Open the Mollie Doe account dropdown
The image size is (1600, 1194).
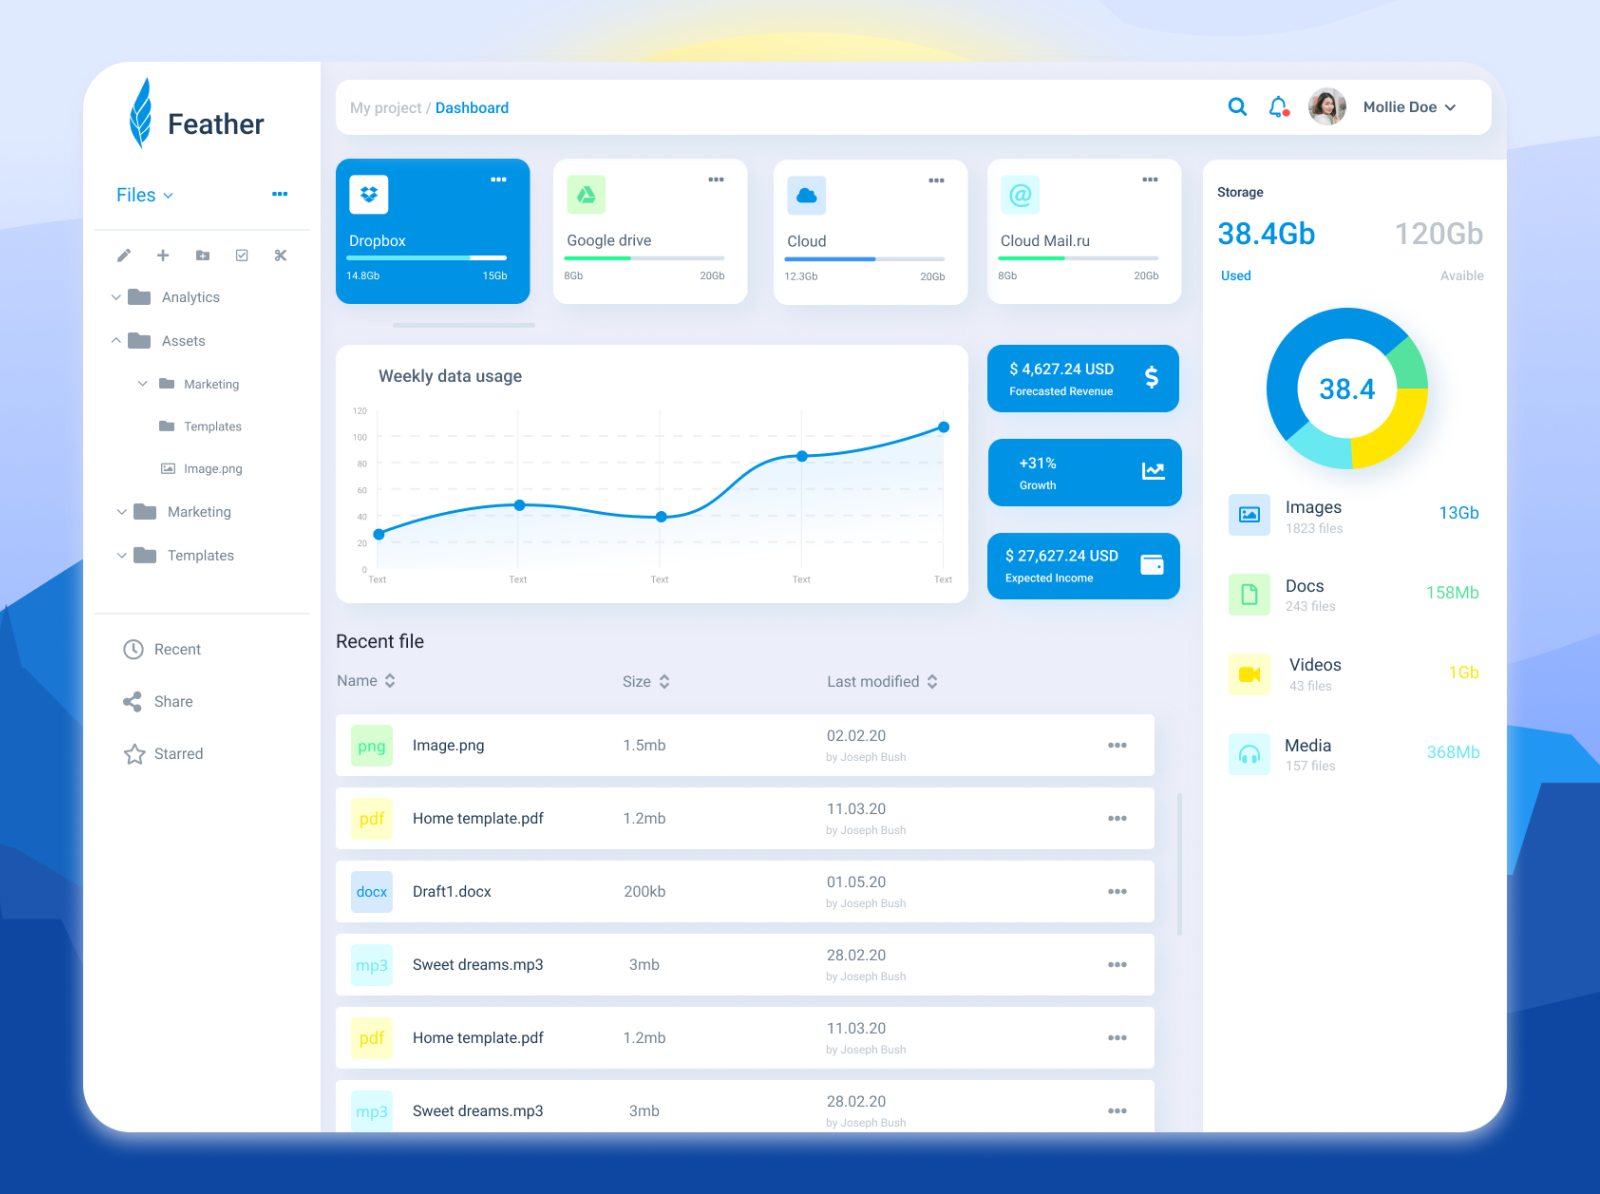[x=1408, y=107]
